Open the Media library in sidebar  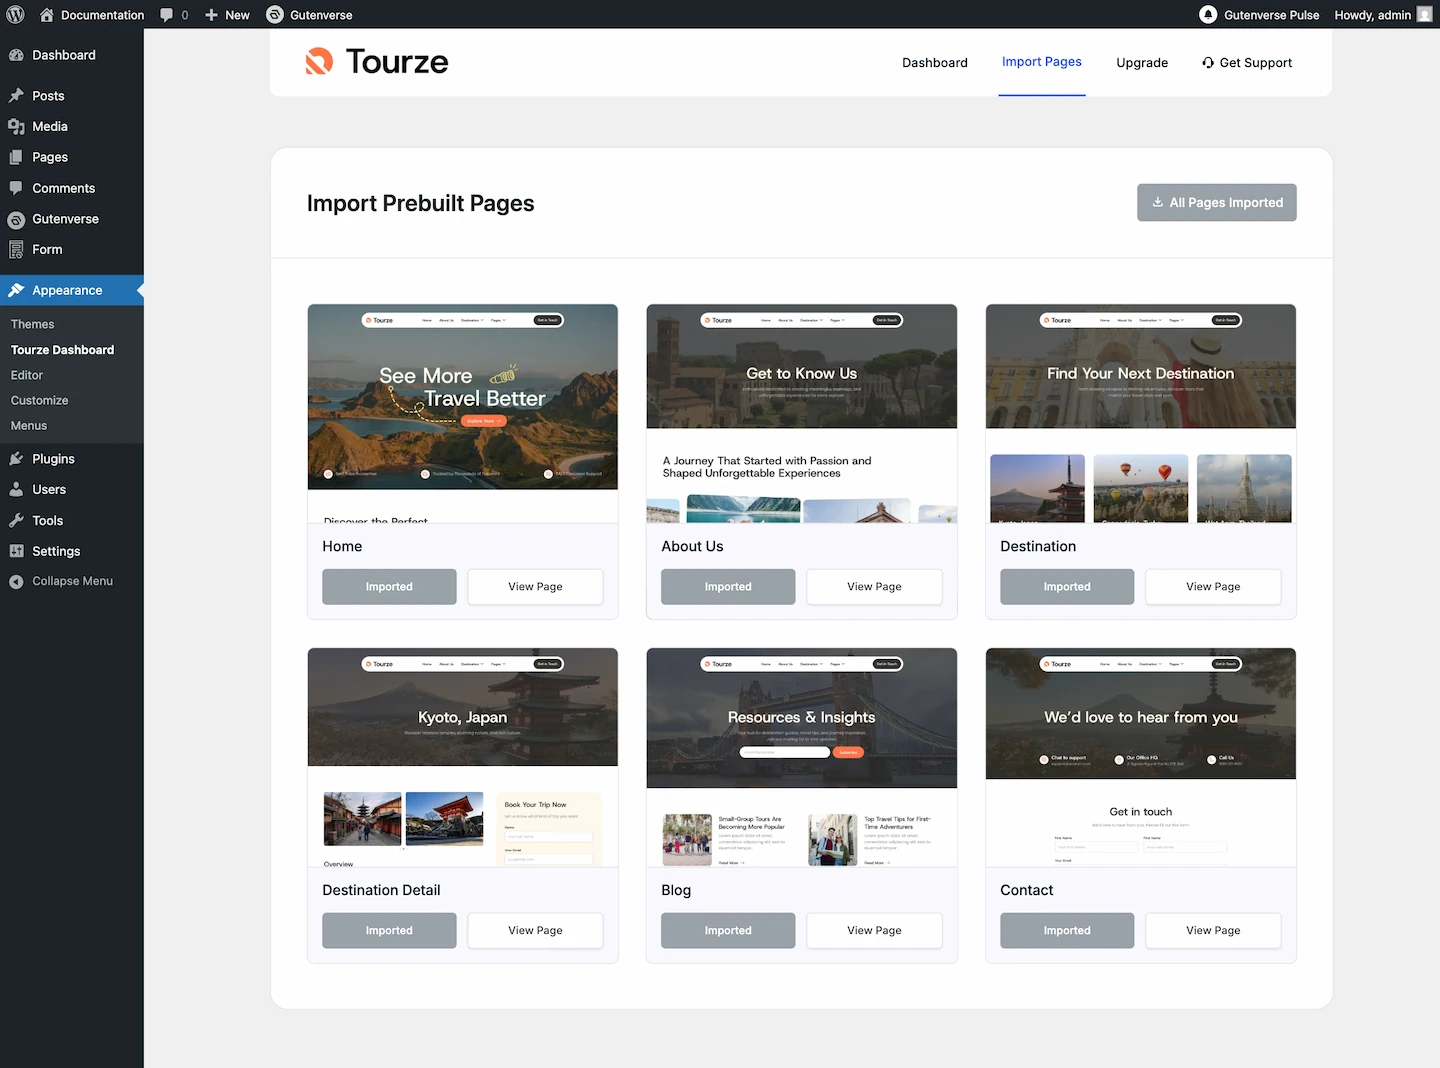pyautogui.click(x=49, y=126)
